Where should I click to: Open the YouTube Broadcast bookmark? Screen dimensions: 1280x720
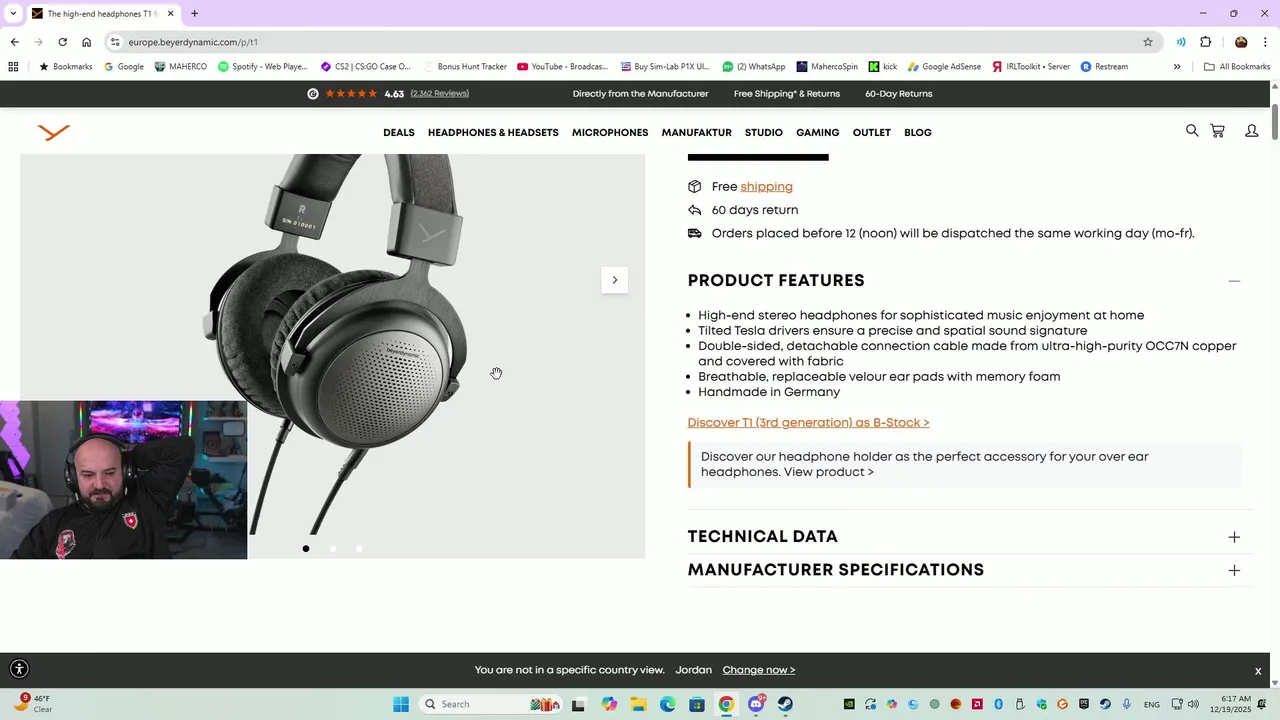tap(562, 67)
